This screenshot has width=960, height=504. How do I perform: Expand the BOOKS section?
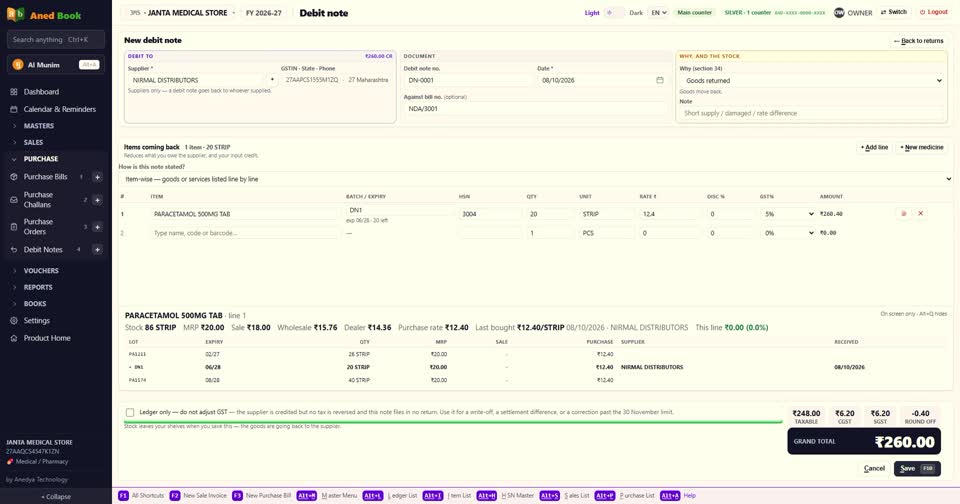click(35, 304)
